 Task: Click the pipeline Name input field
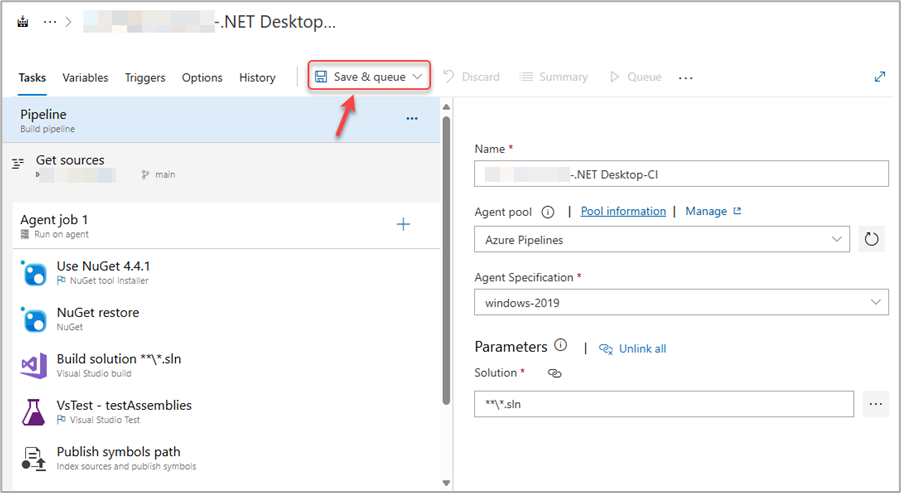[681, 174]
